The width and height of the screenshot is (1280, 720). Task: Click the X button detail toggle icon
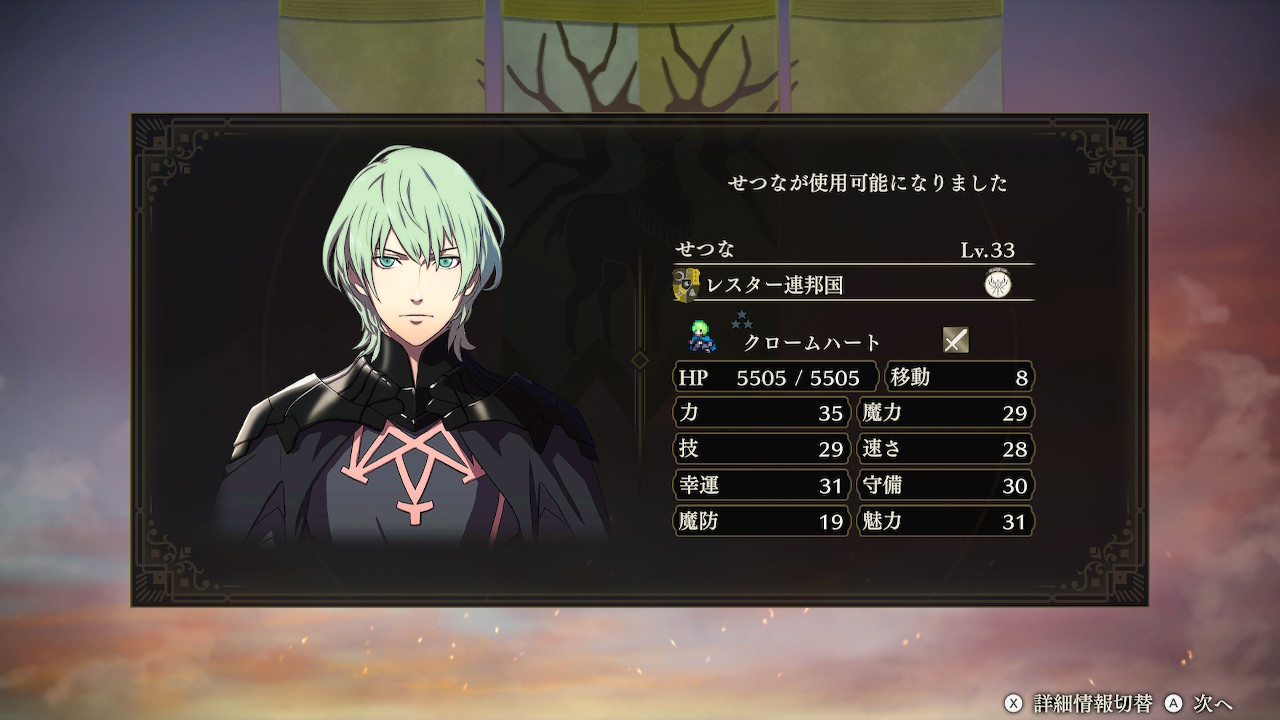[x=1014, y=703]
